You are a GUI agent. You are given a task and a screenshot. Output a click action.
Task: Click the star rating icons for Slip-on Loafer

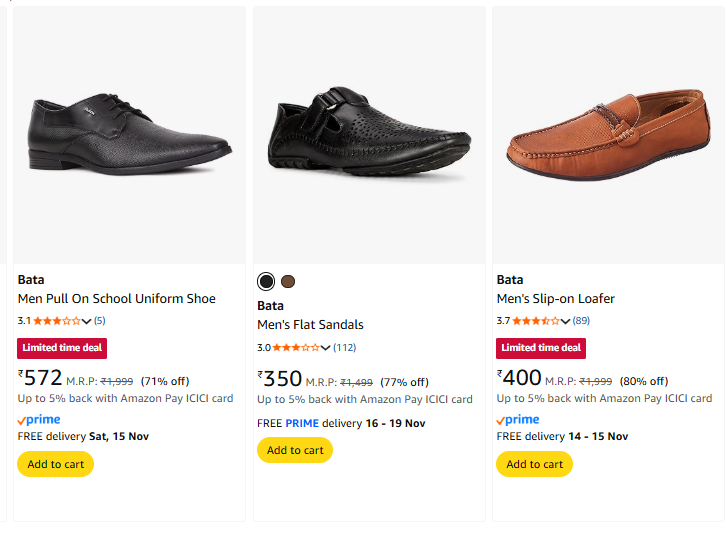[x=536, y=321]
